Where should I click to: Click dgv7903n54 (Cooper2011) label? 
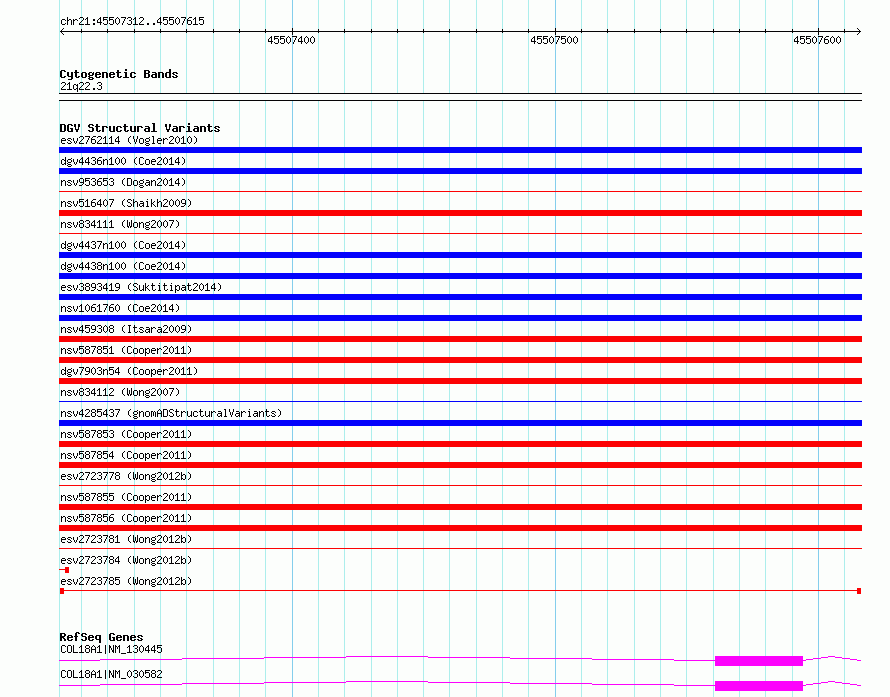(129, 371)
